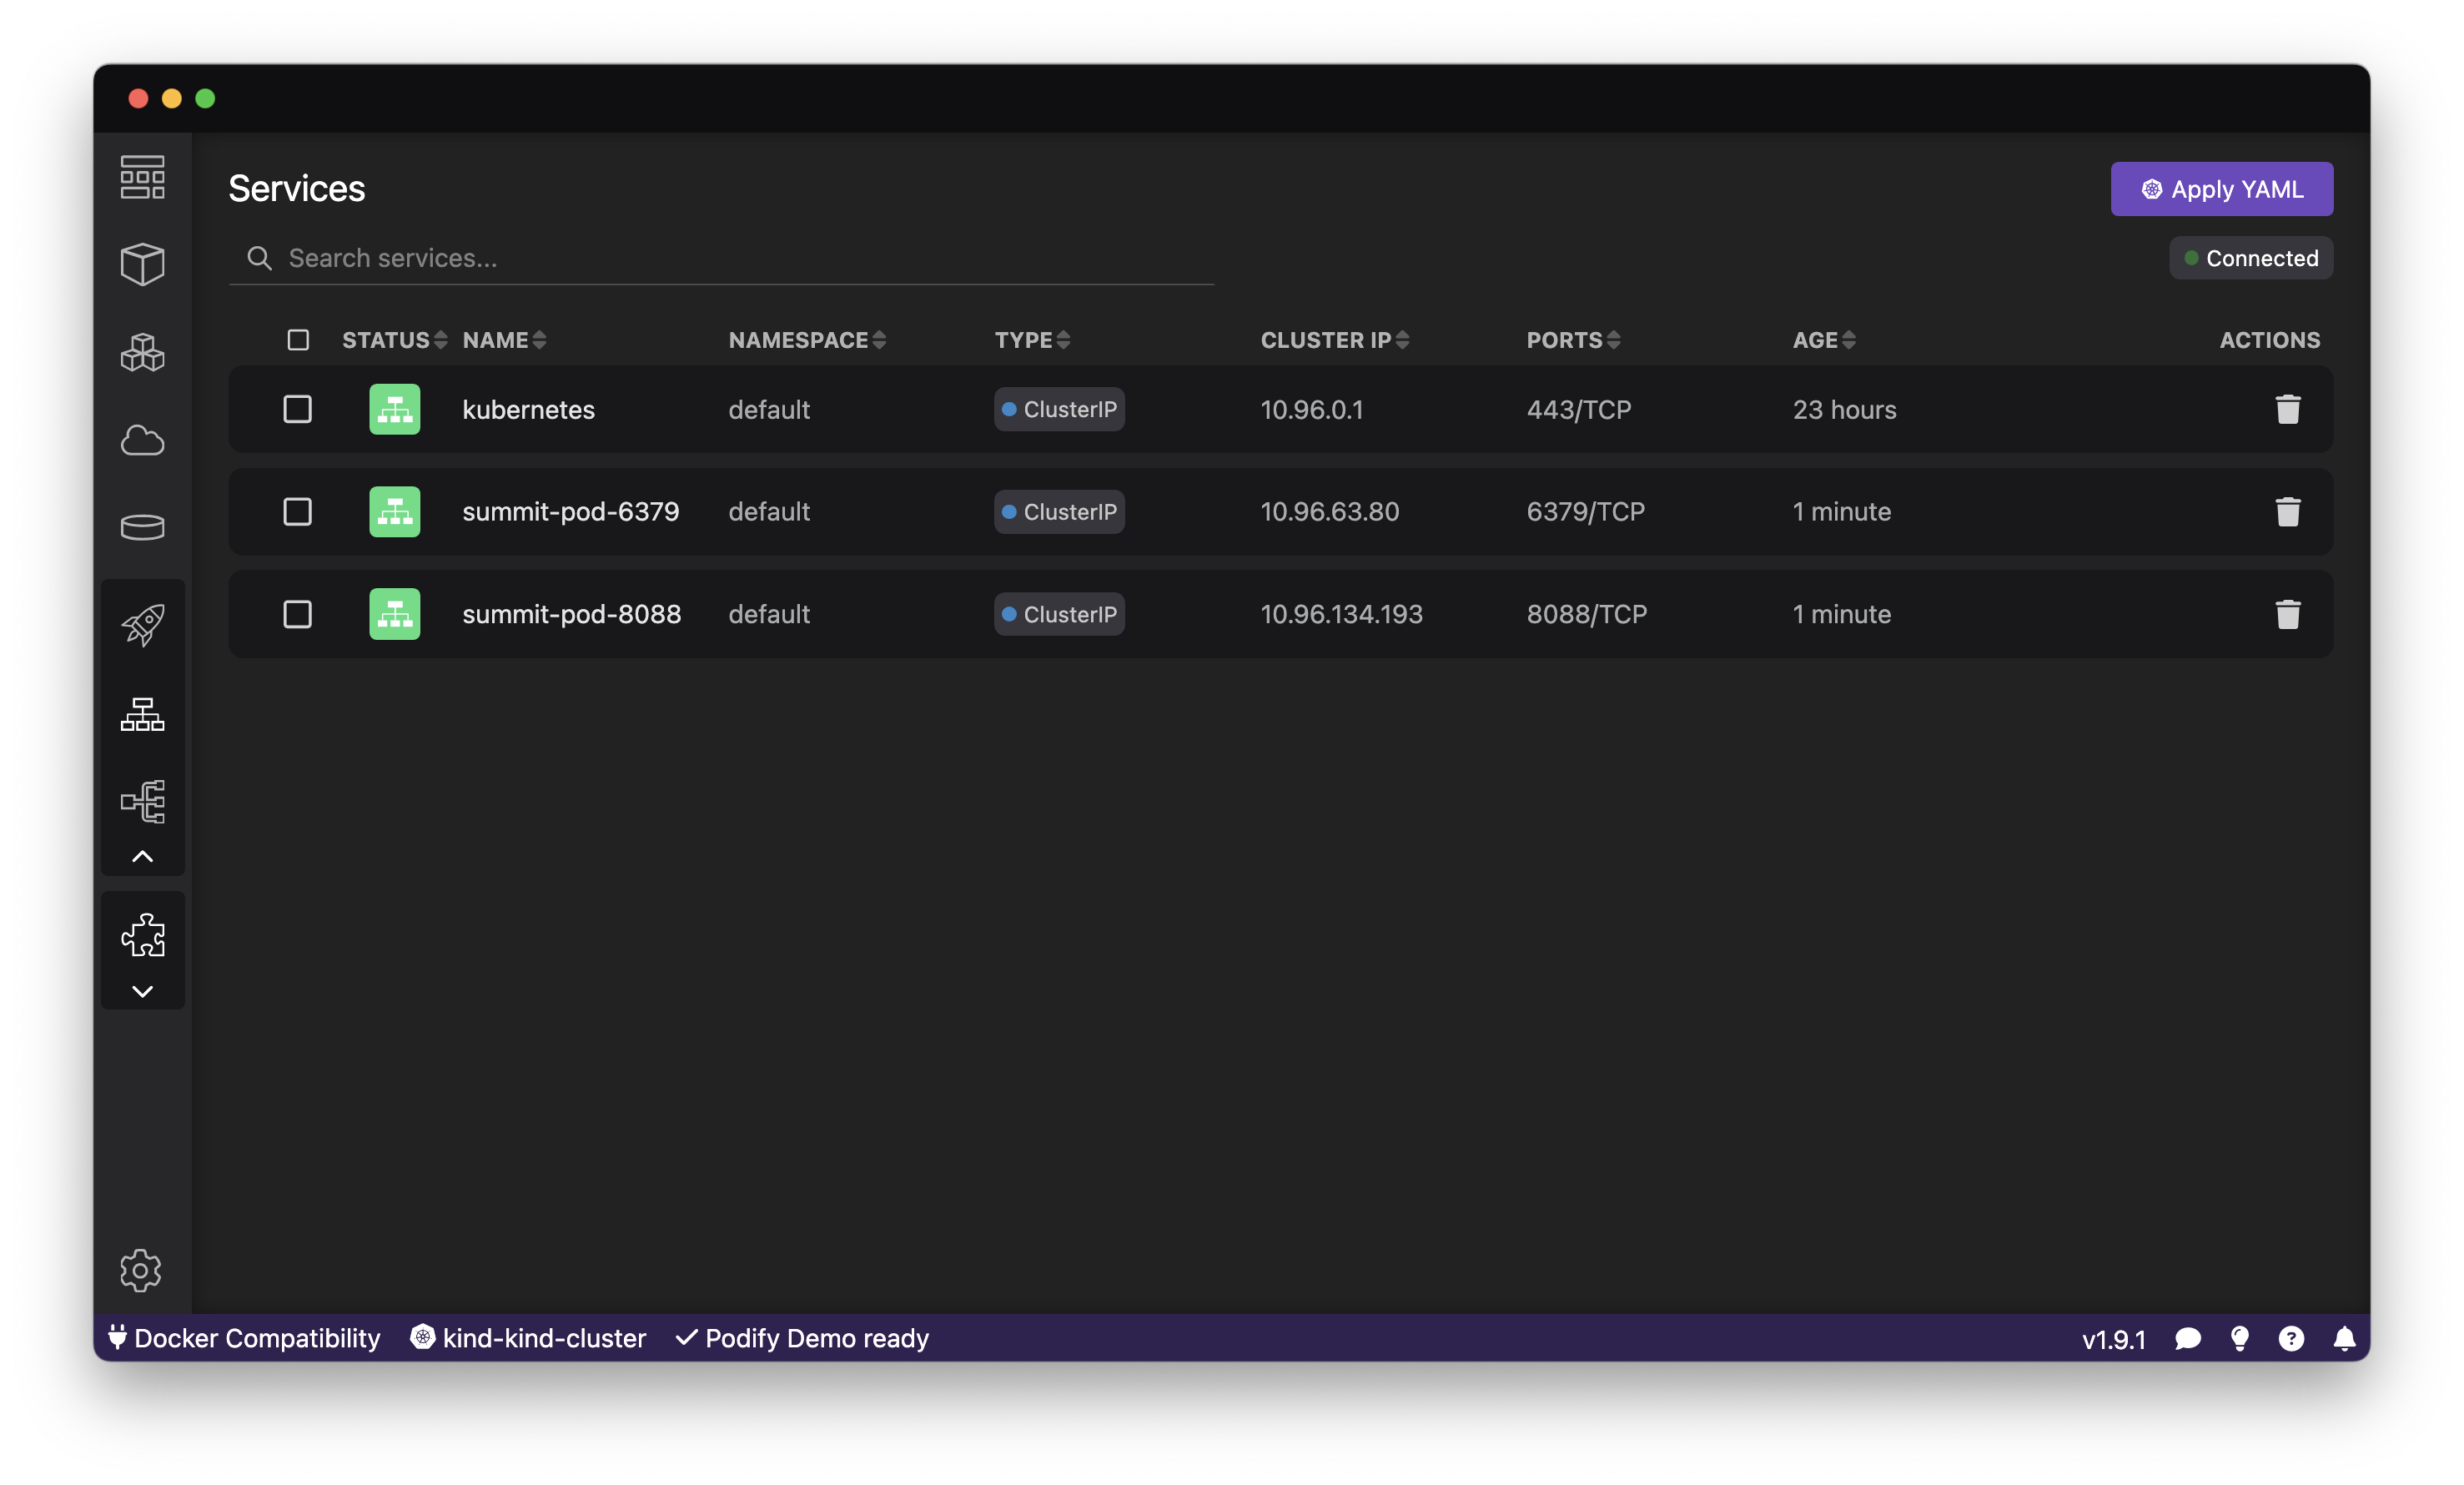This screenshot has width=2464, height=1485.
Task: Open the Containers cube icon in sidebar
Action: (x=142, y=264)
